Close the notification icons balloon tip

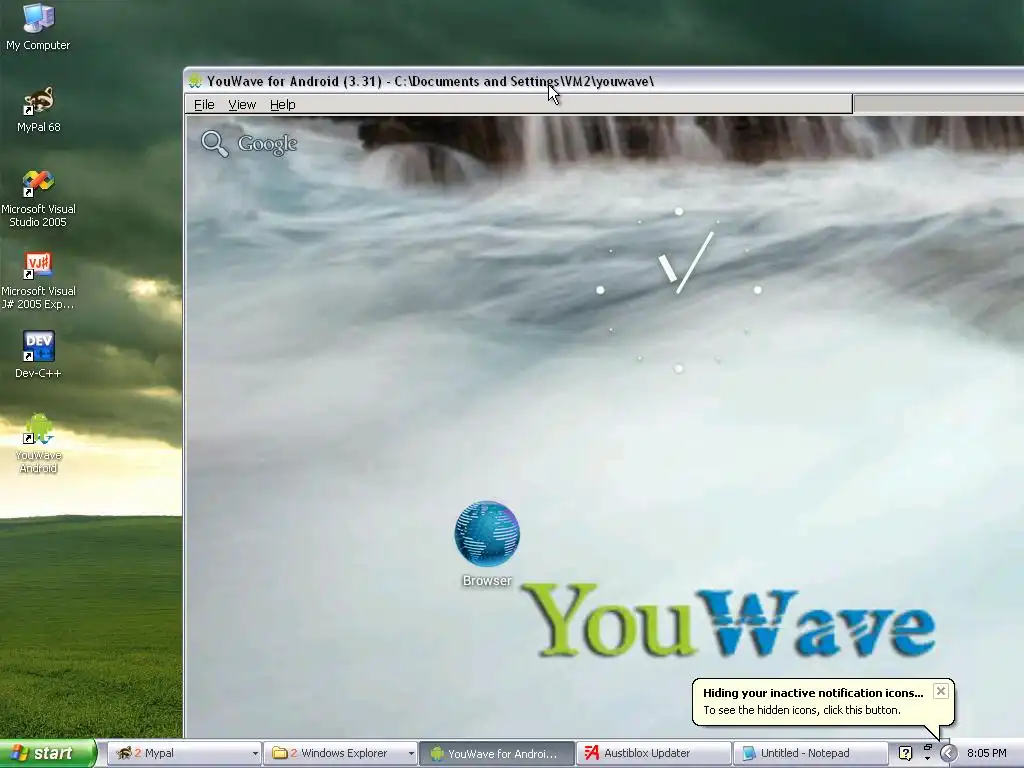click(940, 691)
